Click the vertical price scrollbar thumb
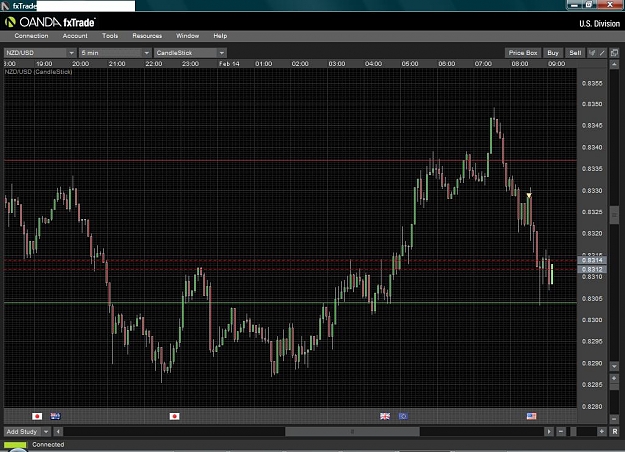 (x=614, y=215)
